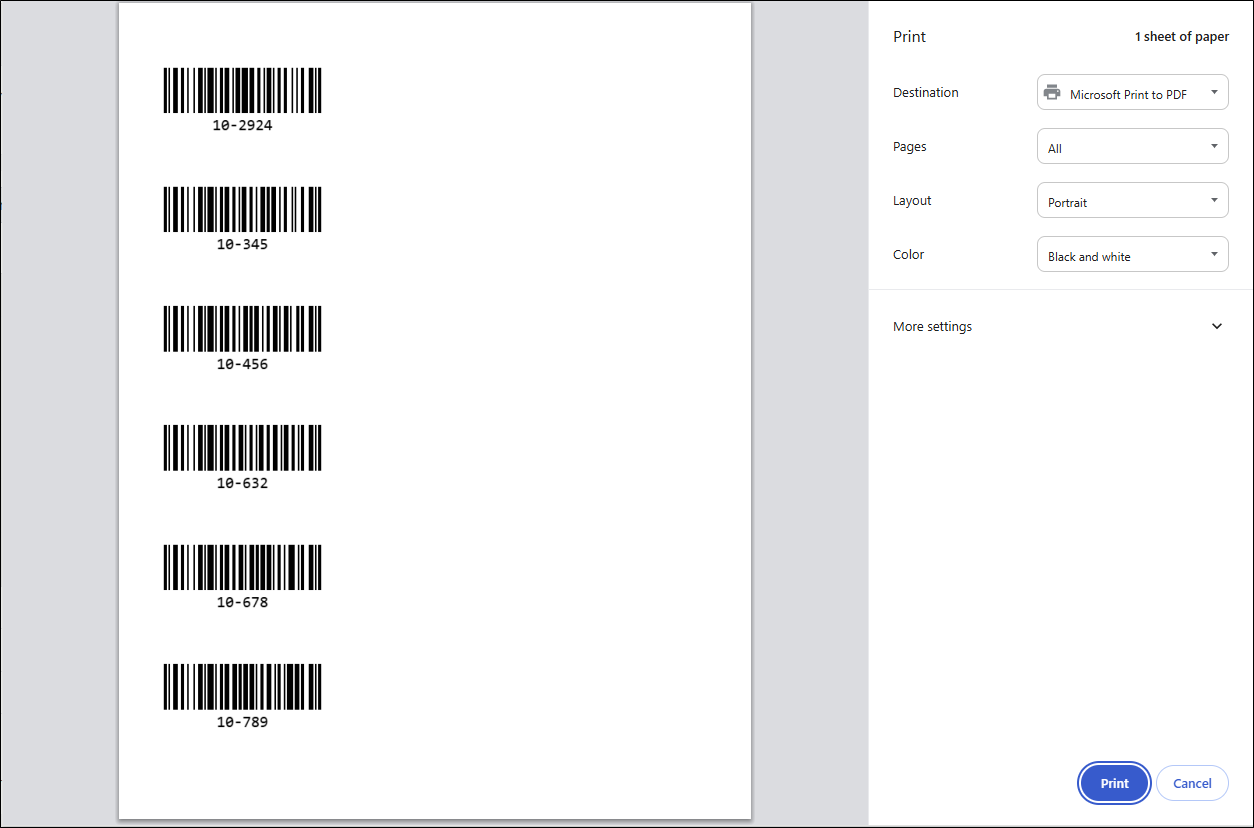This screenshot has height=828, width=1254.
Task: Expand More settings chevron
Action: pyautogui.click(x=1216, y=326)
